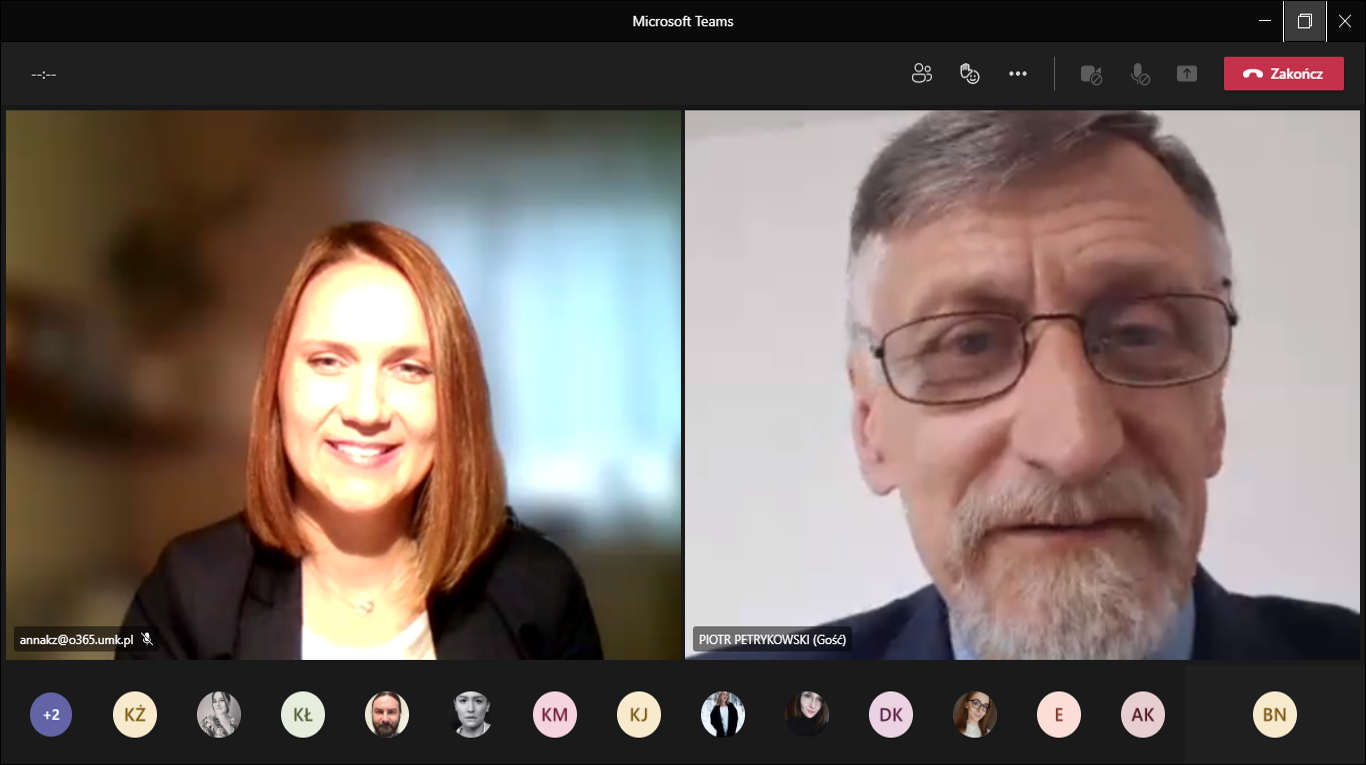
Task: Open the share content tray
Action: point(1187,74)
